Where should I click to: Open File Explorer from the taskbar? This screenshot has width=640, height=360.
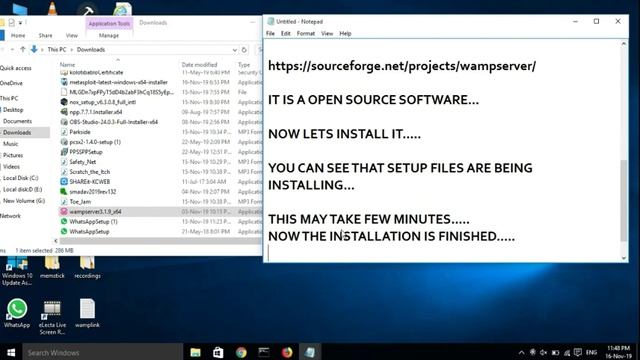196,352
